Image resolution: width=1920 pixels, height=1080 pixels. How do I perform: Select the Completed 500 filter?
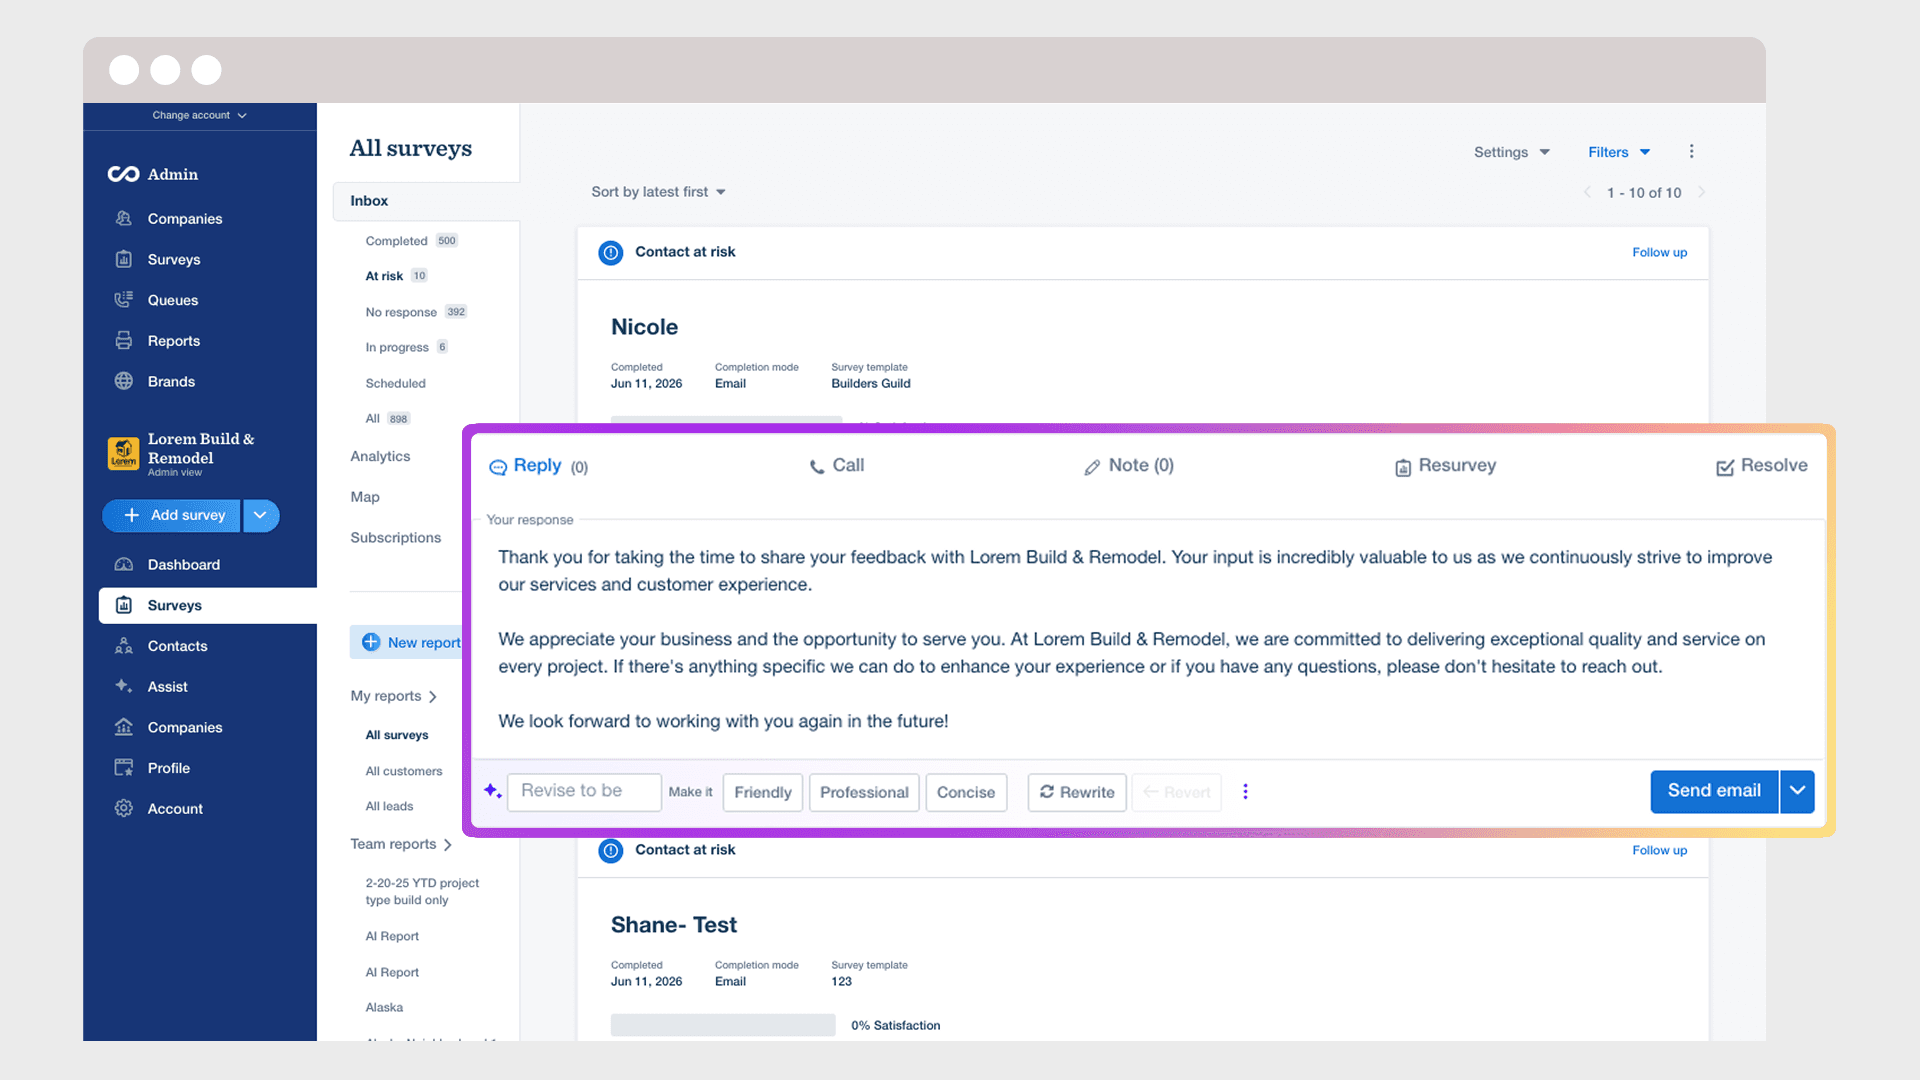tap(411, 241)
